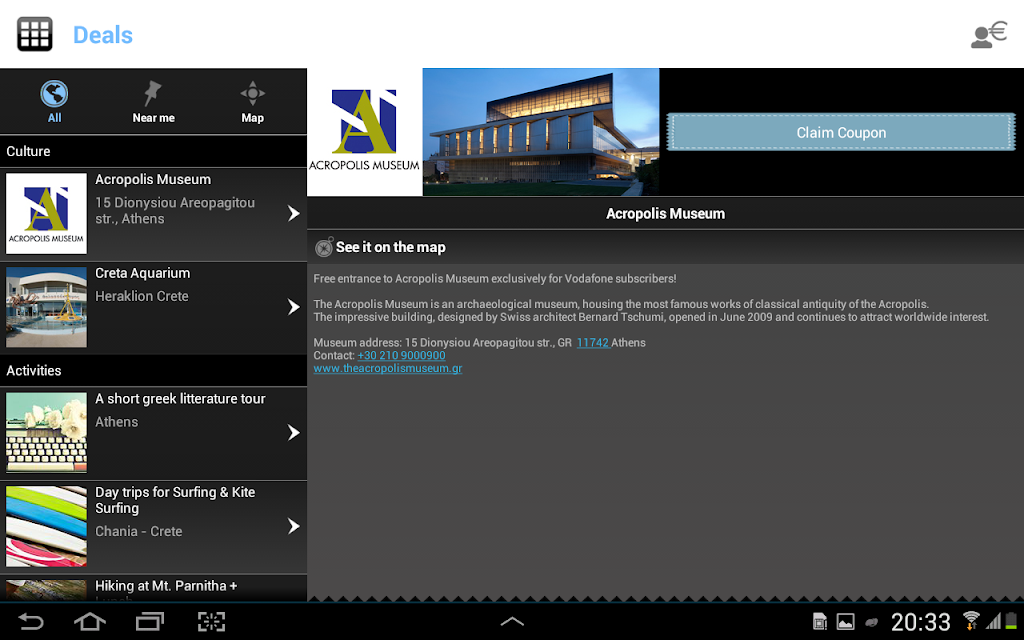This screenshot has height=640, width=1024.
Task: Open the app grid menu icon
Action: (35, 35)
